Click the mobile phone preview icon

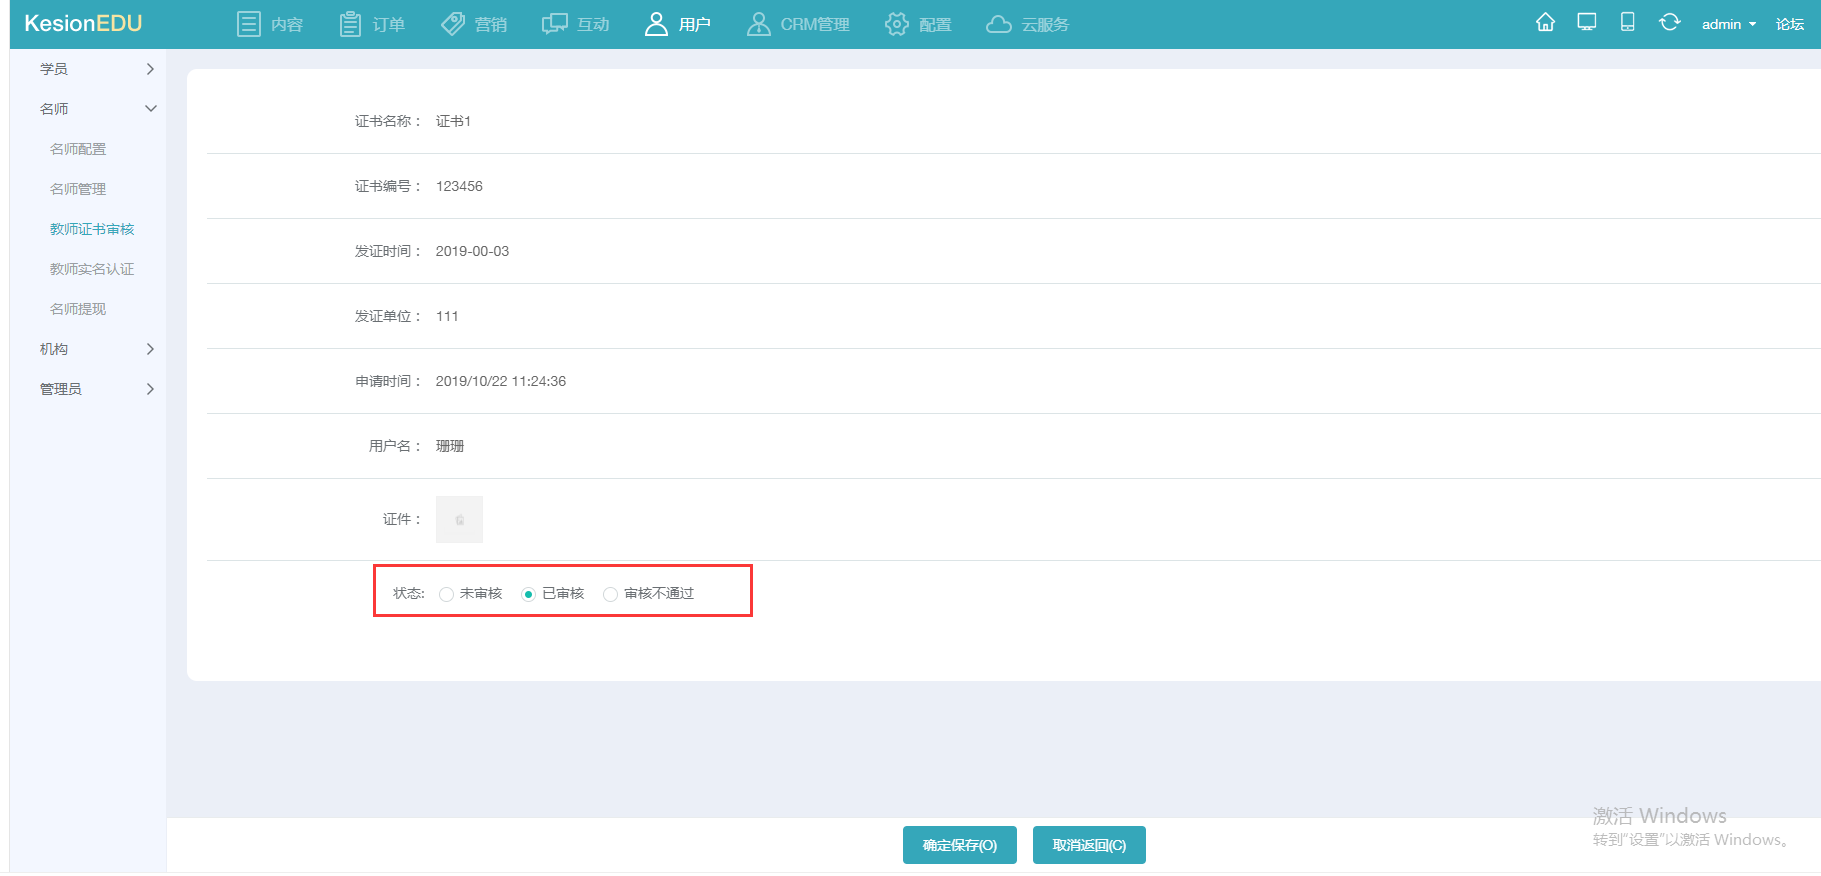(1628, 22)
